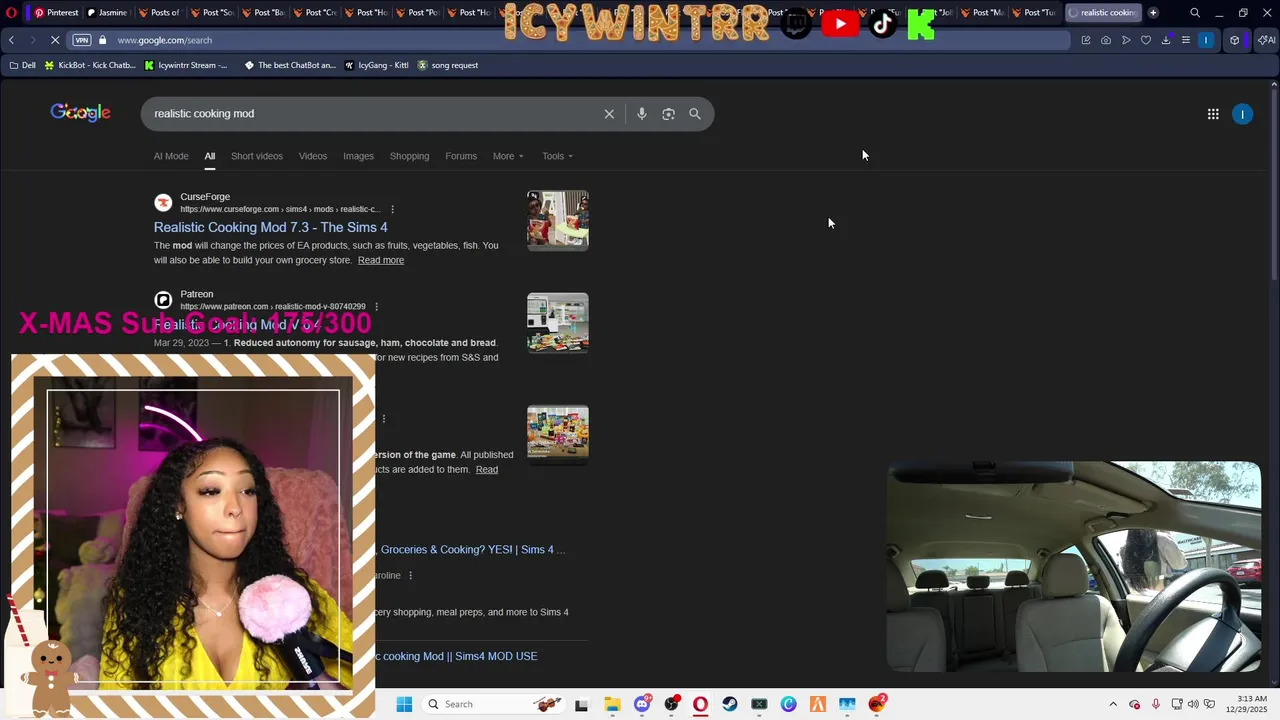Open a new tab with the plus button

(x=1153, y=13)
